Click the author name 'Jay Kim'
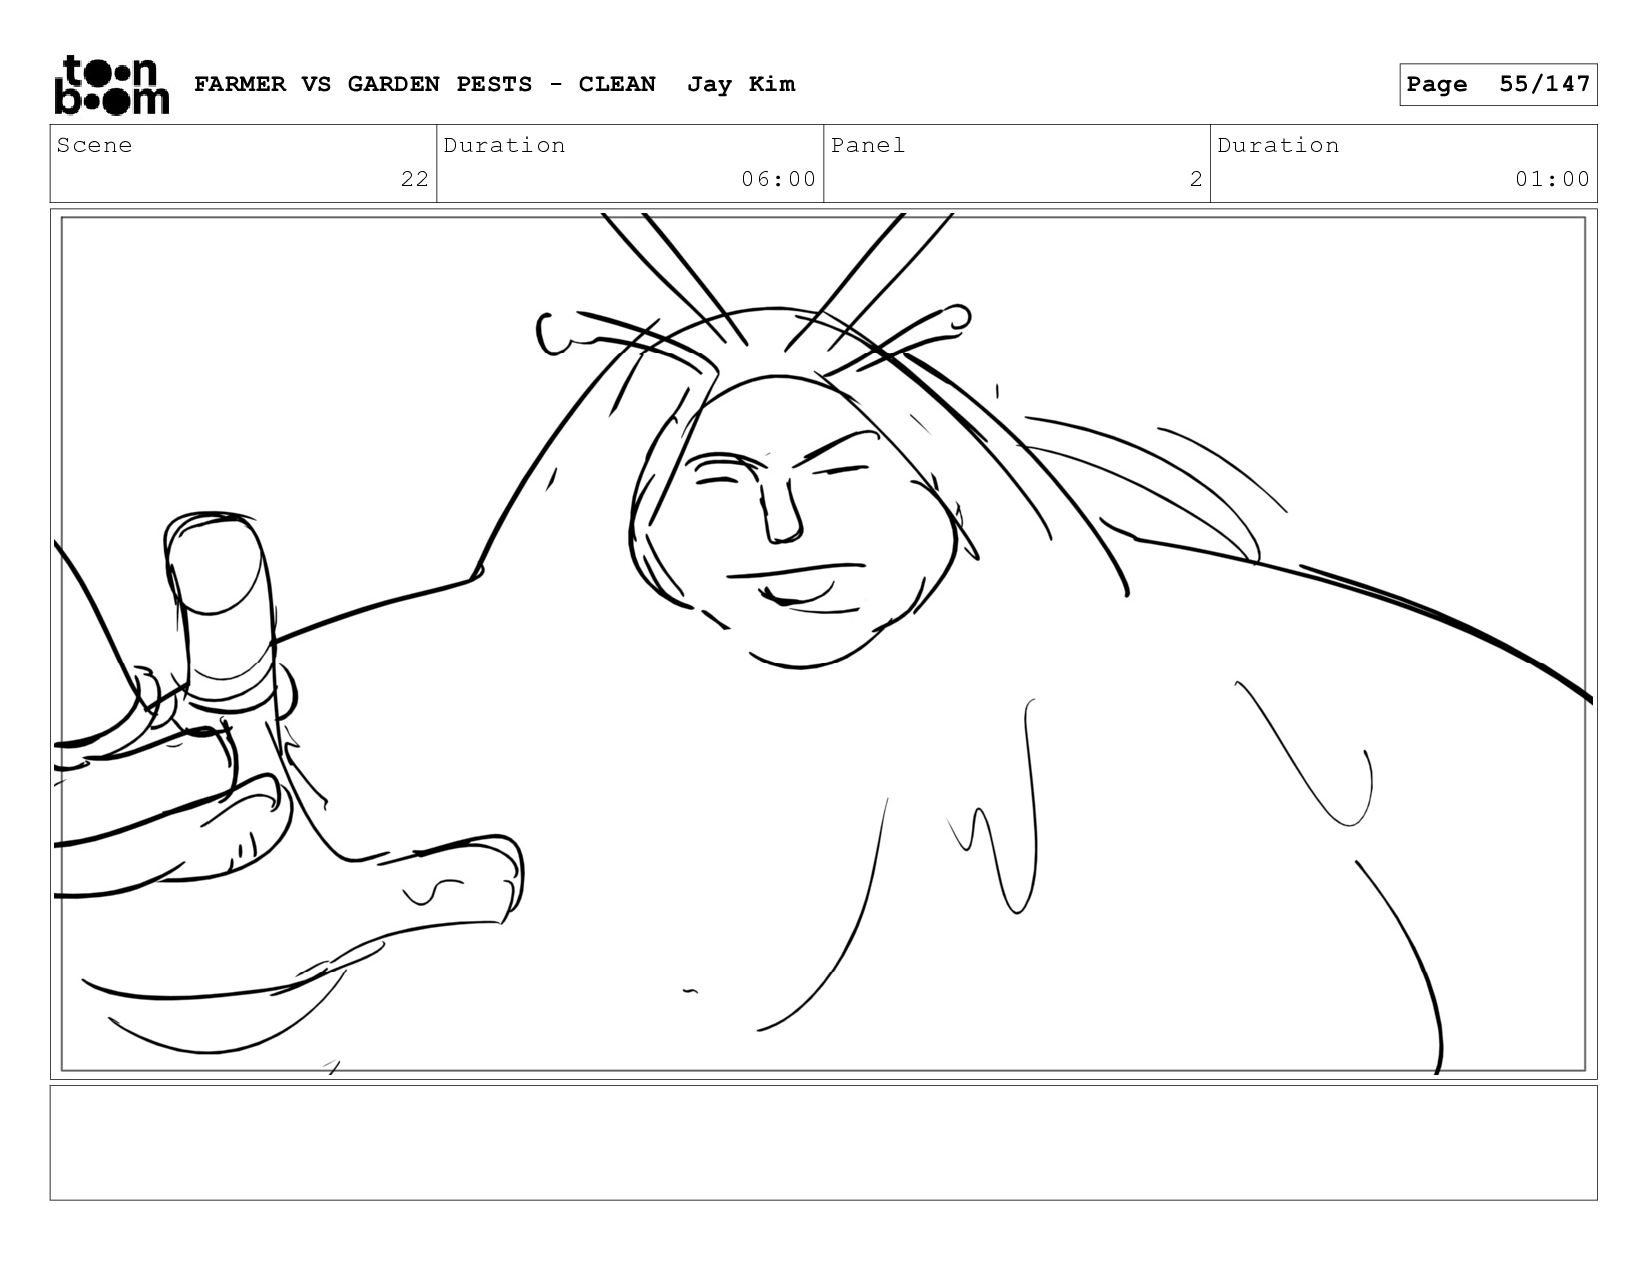The width and height of the screenshot is (1650, 1275). pyautogui.click(x=741, y=84)
